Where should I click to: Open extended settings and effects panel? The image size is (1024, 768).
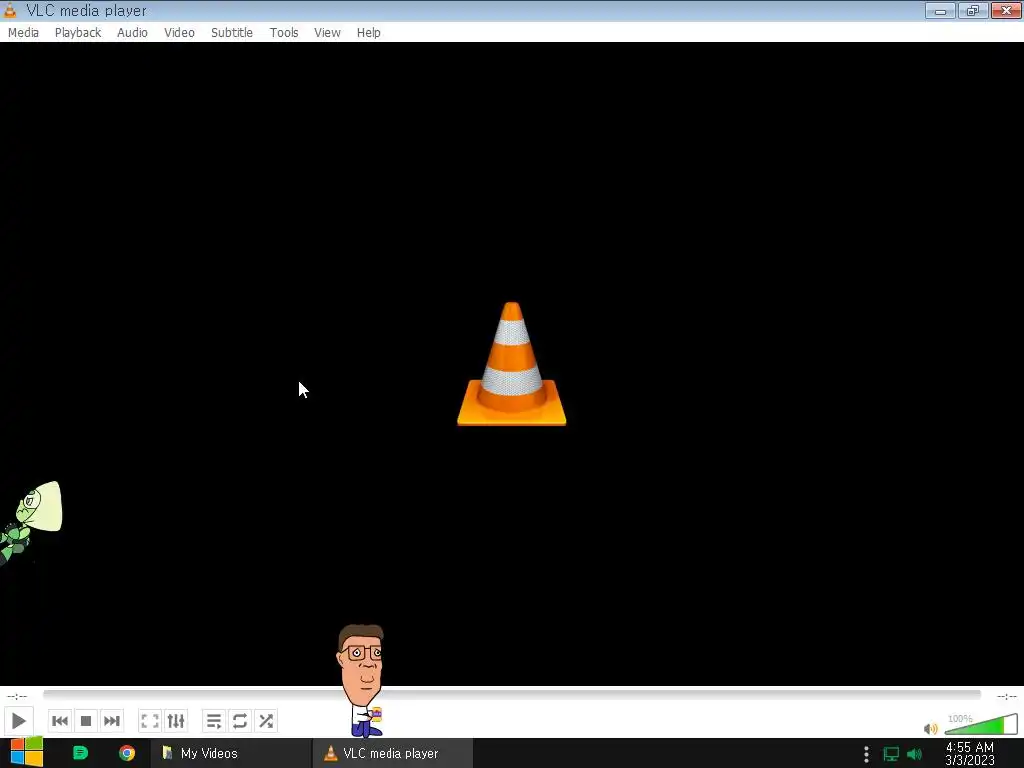[176, 721]
